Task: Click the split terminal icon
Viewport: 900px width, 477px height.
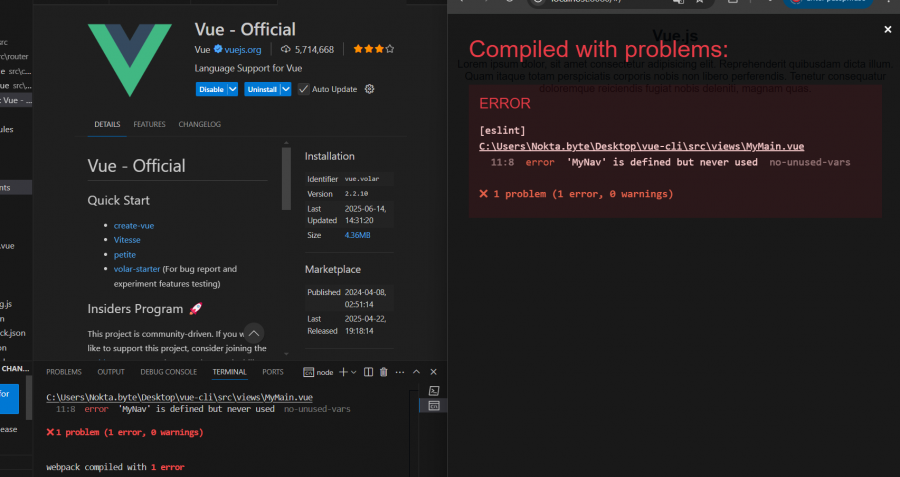Action: [368, 372]
